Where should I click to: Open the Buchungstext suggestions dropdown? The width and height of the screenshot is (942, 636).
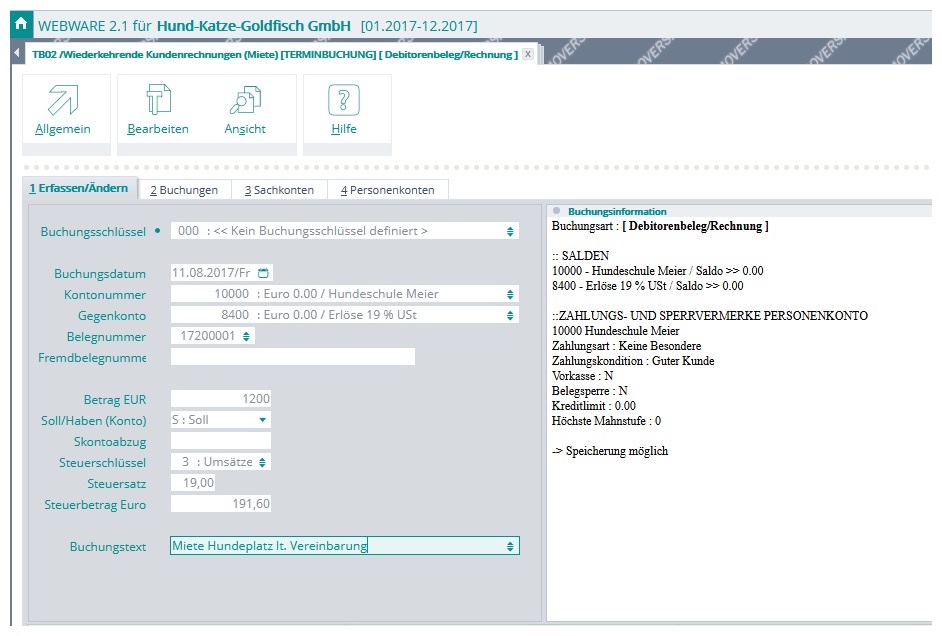[x=511, y=546]
